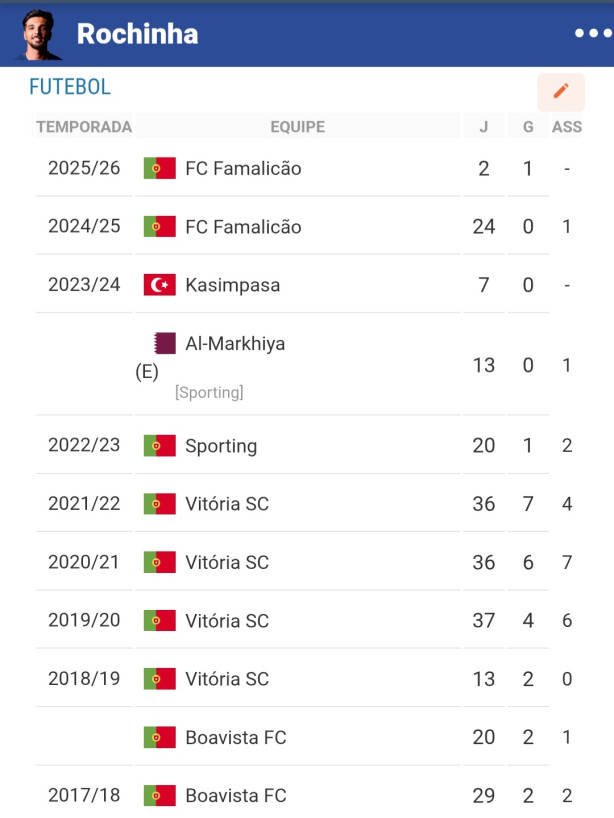The height and width of the screenshot is (818, 614).
Task: Open the Kasimpasa team link
Action: [x=233, y=285]
